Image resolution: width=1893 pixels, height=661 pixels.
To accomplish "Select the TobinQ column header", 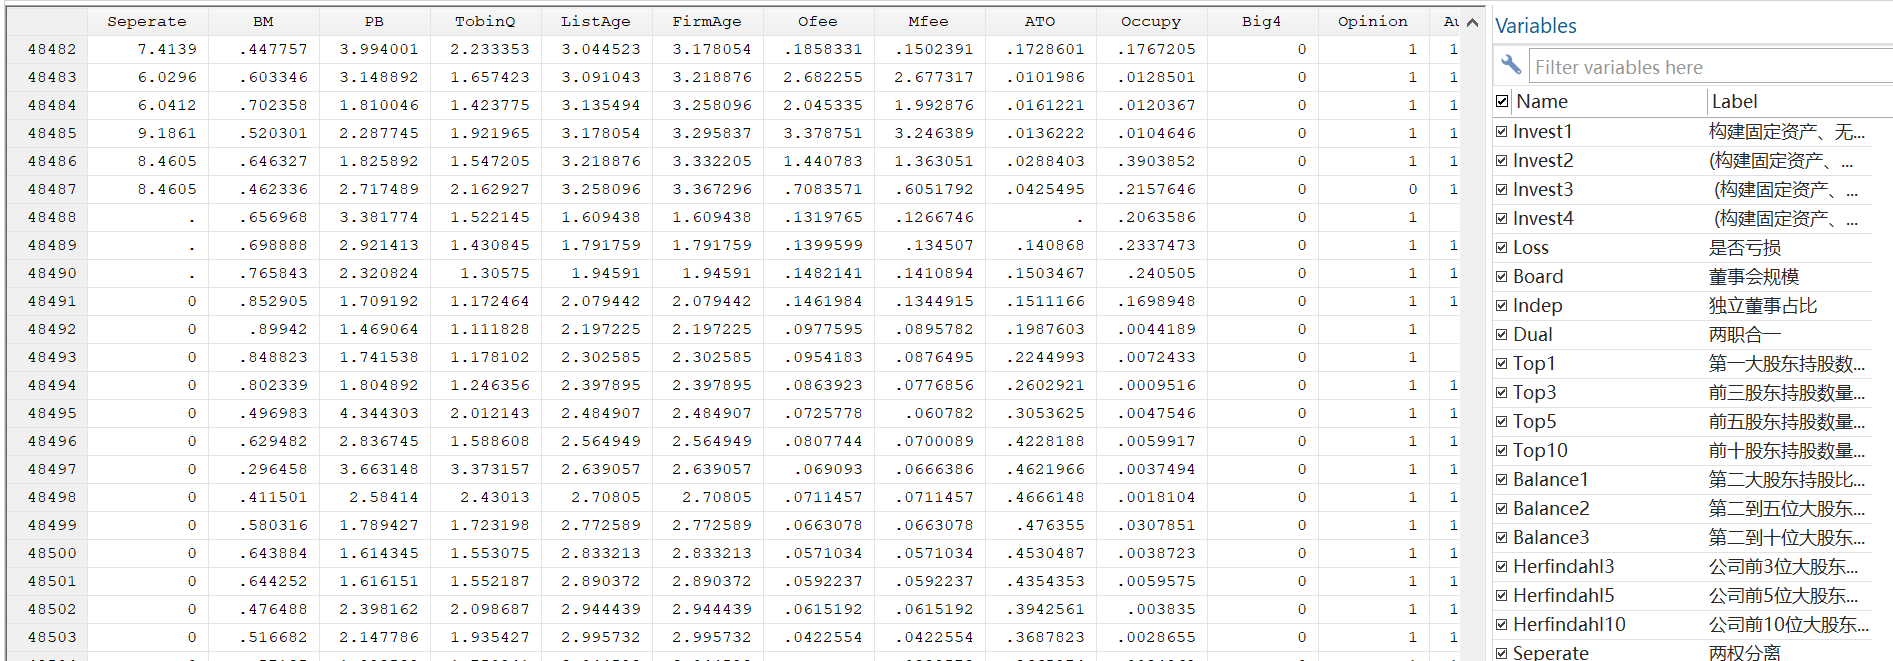I will pyautogui.click(x=486, y=21).
